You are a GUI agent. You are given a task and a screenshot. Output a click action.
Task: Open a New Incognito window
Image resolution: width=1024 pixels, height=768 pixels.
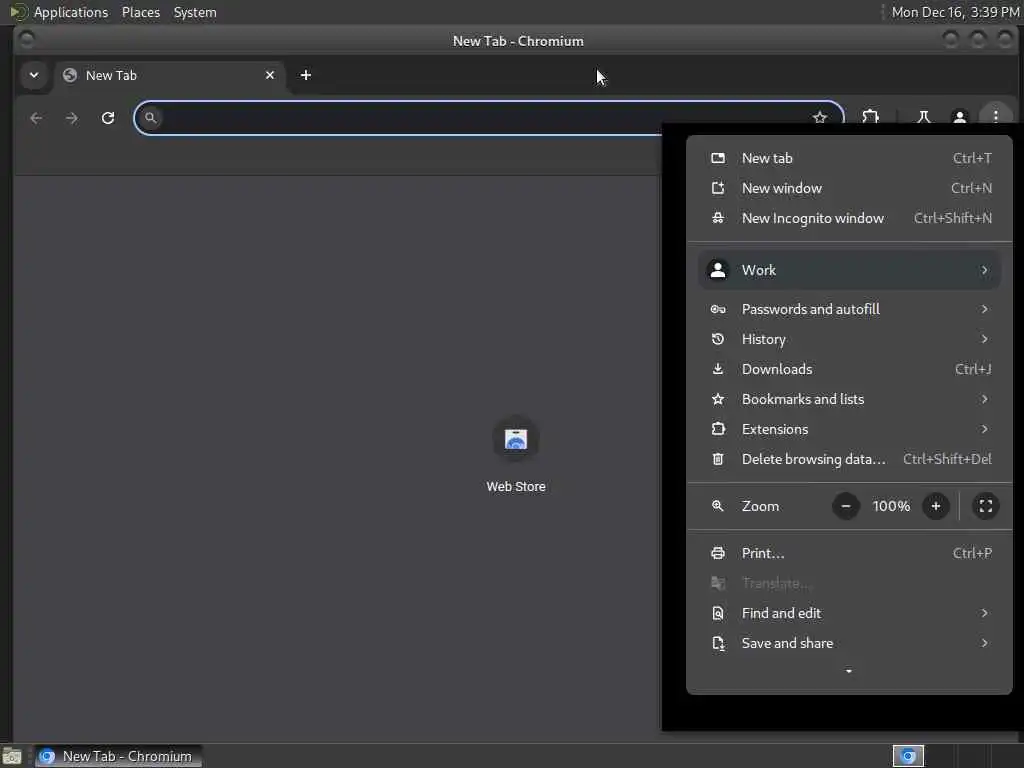click(x=849, y=218)
